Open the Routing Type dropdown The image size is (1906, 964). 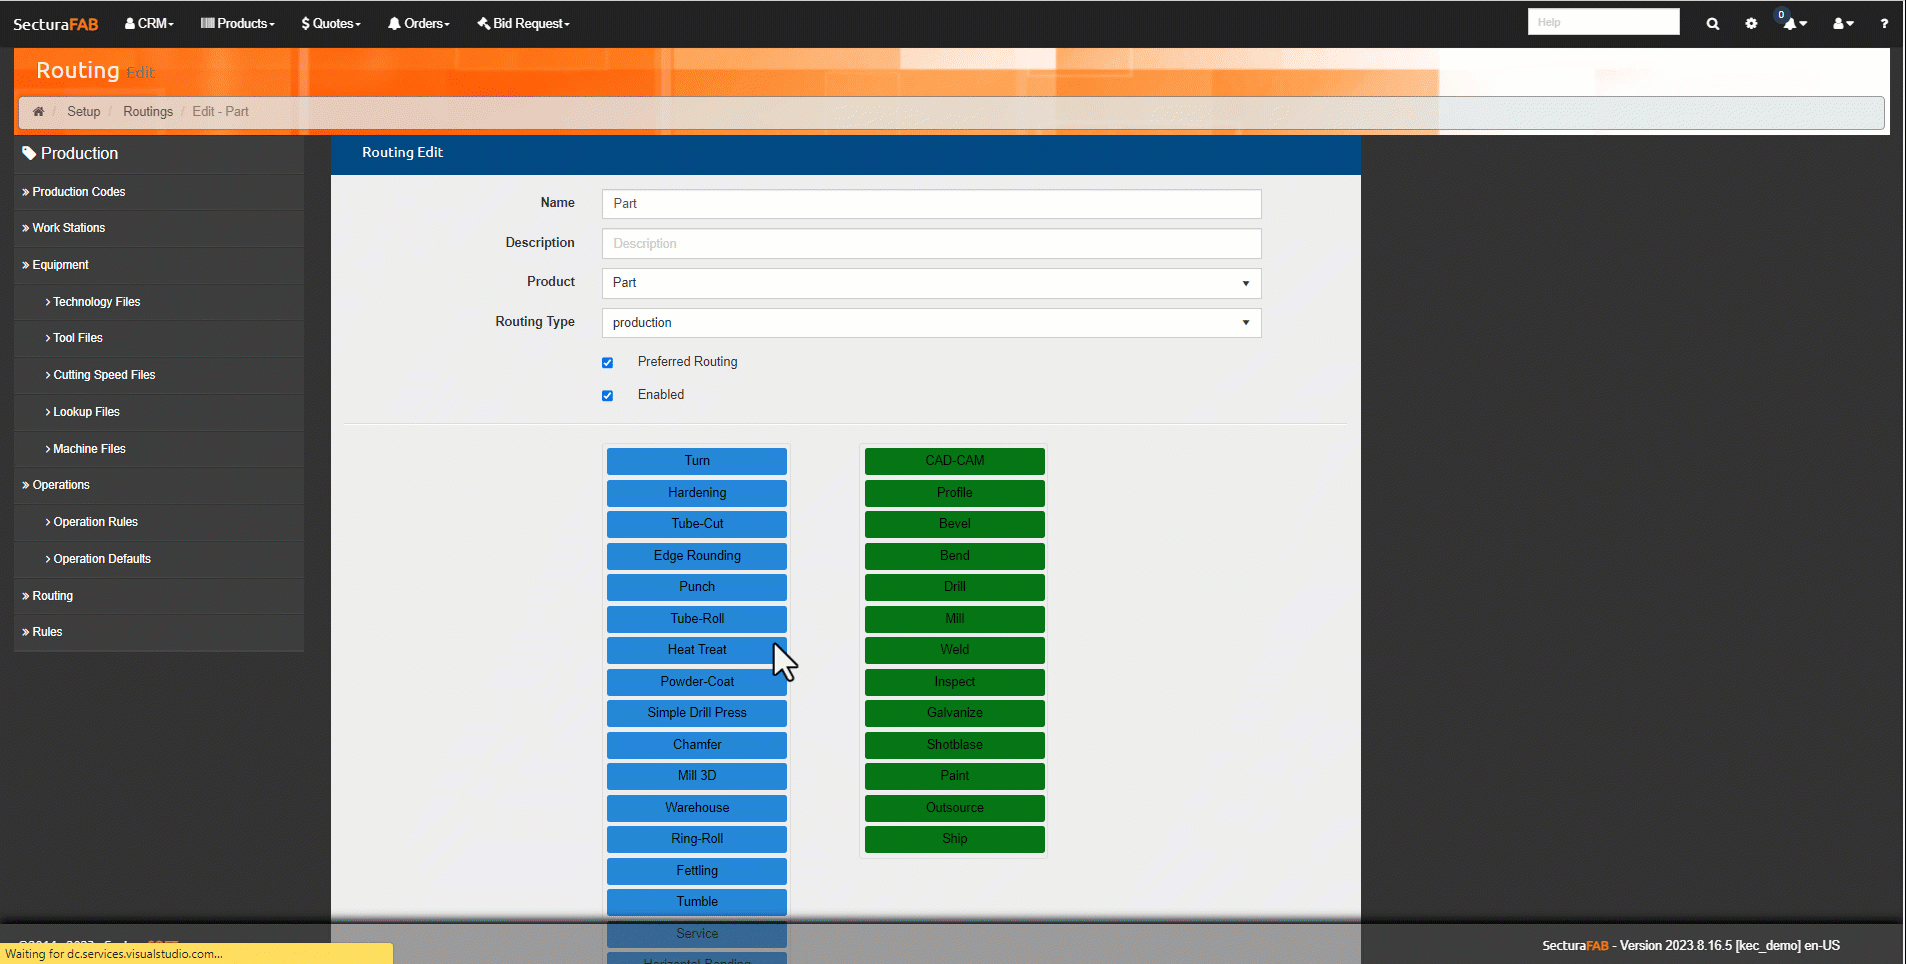930,323
